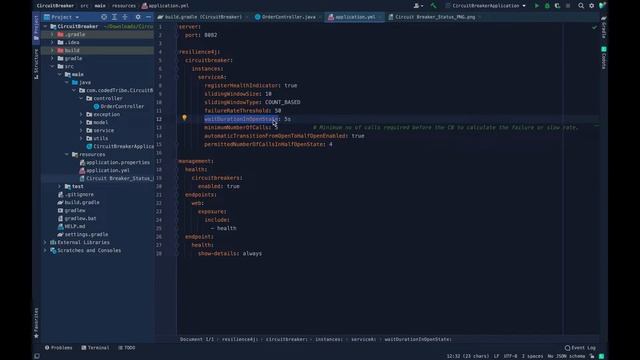Click the Build project hammer icon
640x360 pixels.
[433, 6]
